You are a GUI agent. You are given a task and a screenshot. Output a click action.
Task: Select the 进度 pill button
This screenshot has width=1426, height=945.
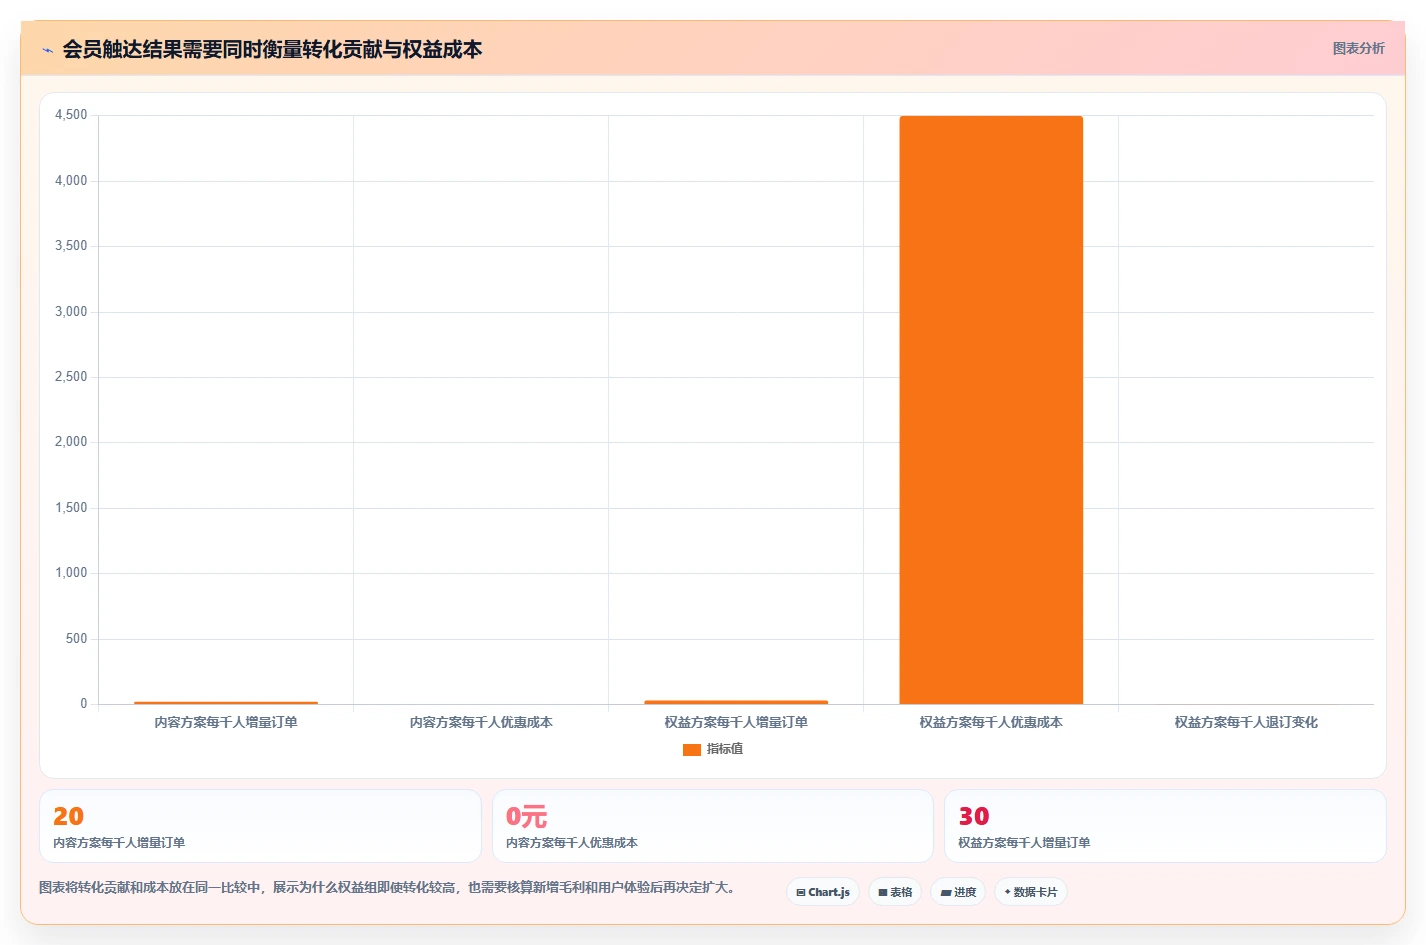(958, 892)
